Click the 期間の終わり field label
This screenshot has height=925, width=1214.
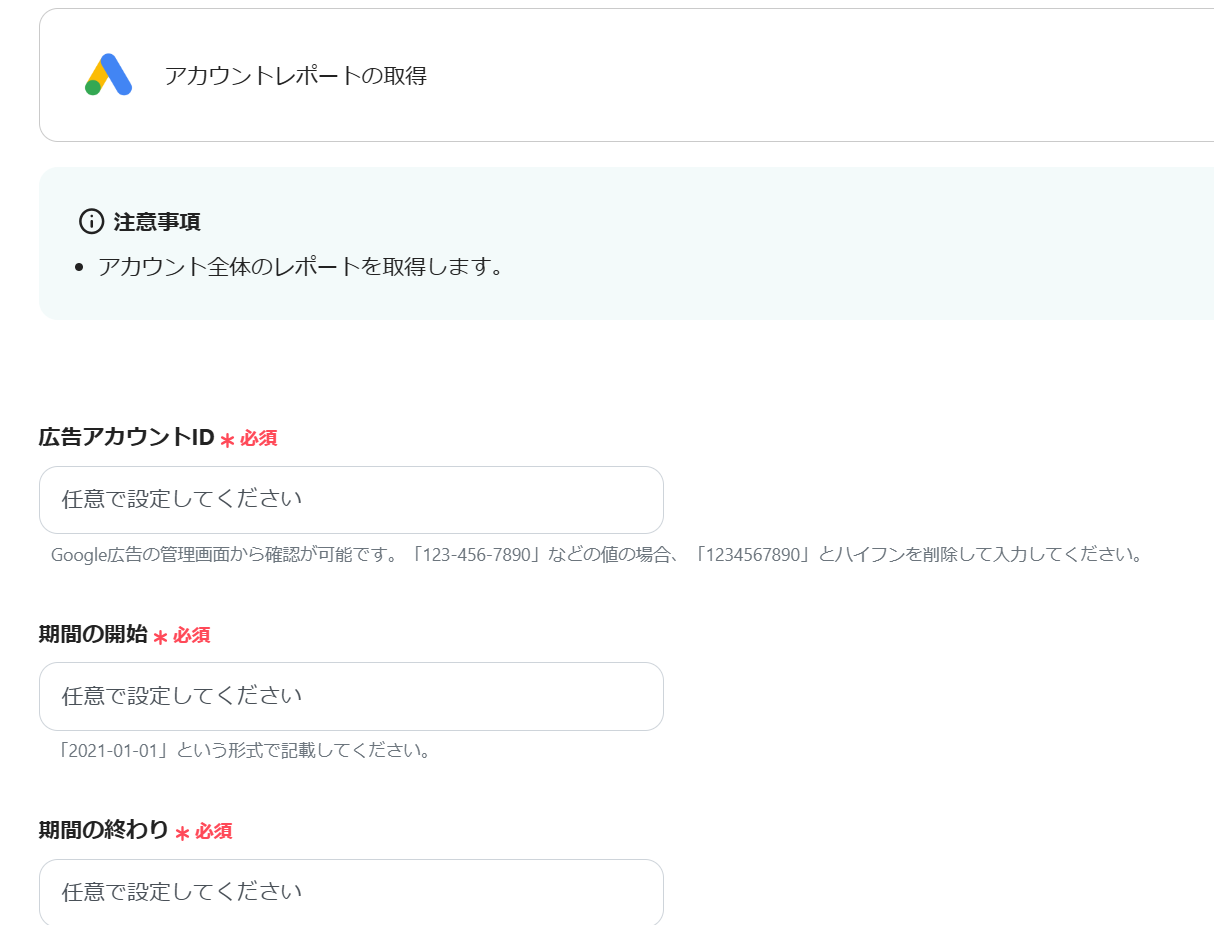point(104,830)
